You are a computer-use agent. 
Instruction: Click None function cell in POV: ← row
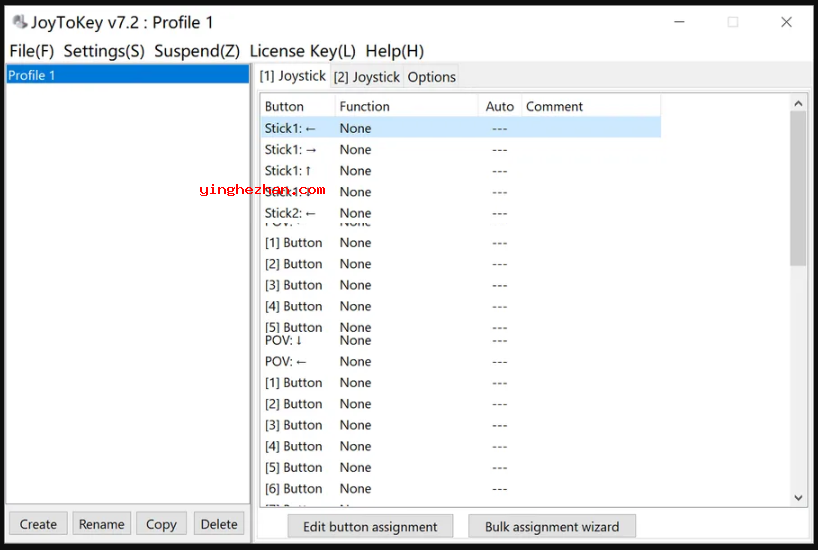coord(355,362)
